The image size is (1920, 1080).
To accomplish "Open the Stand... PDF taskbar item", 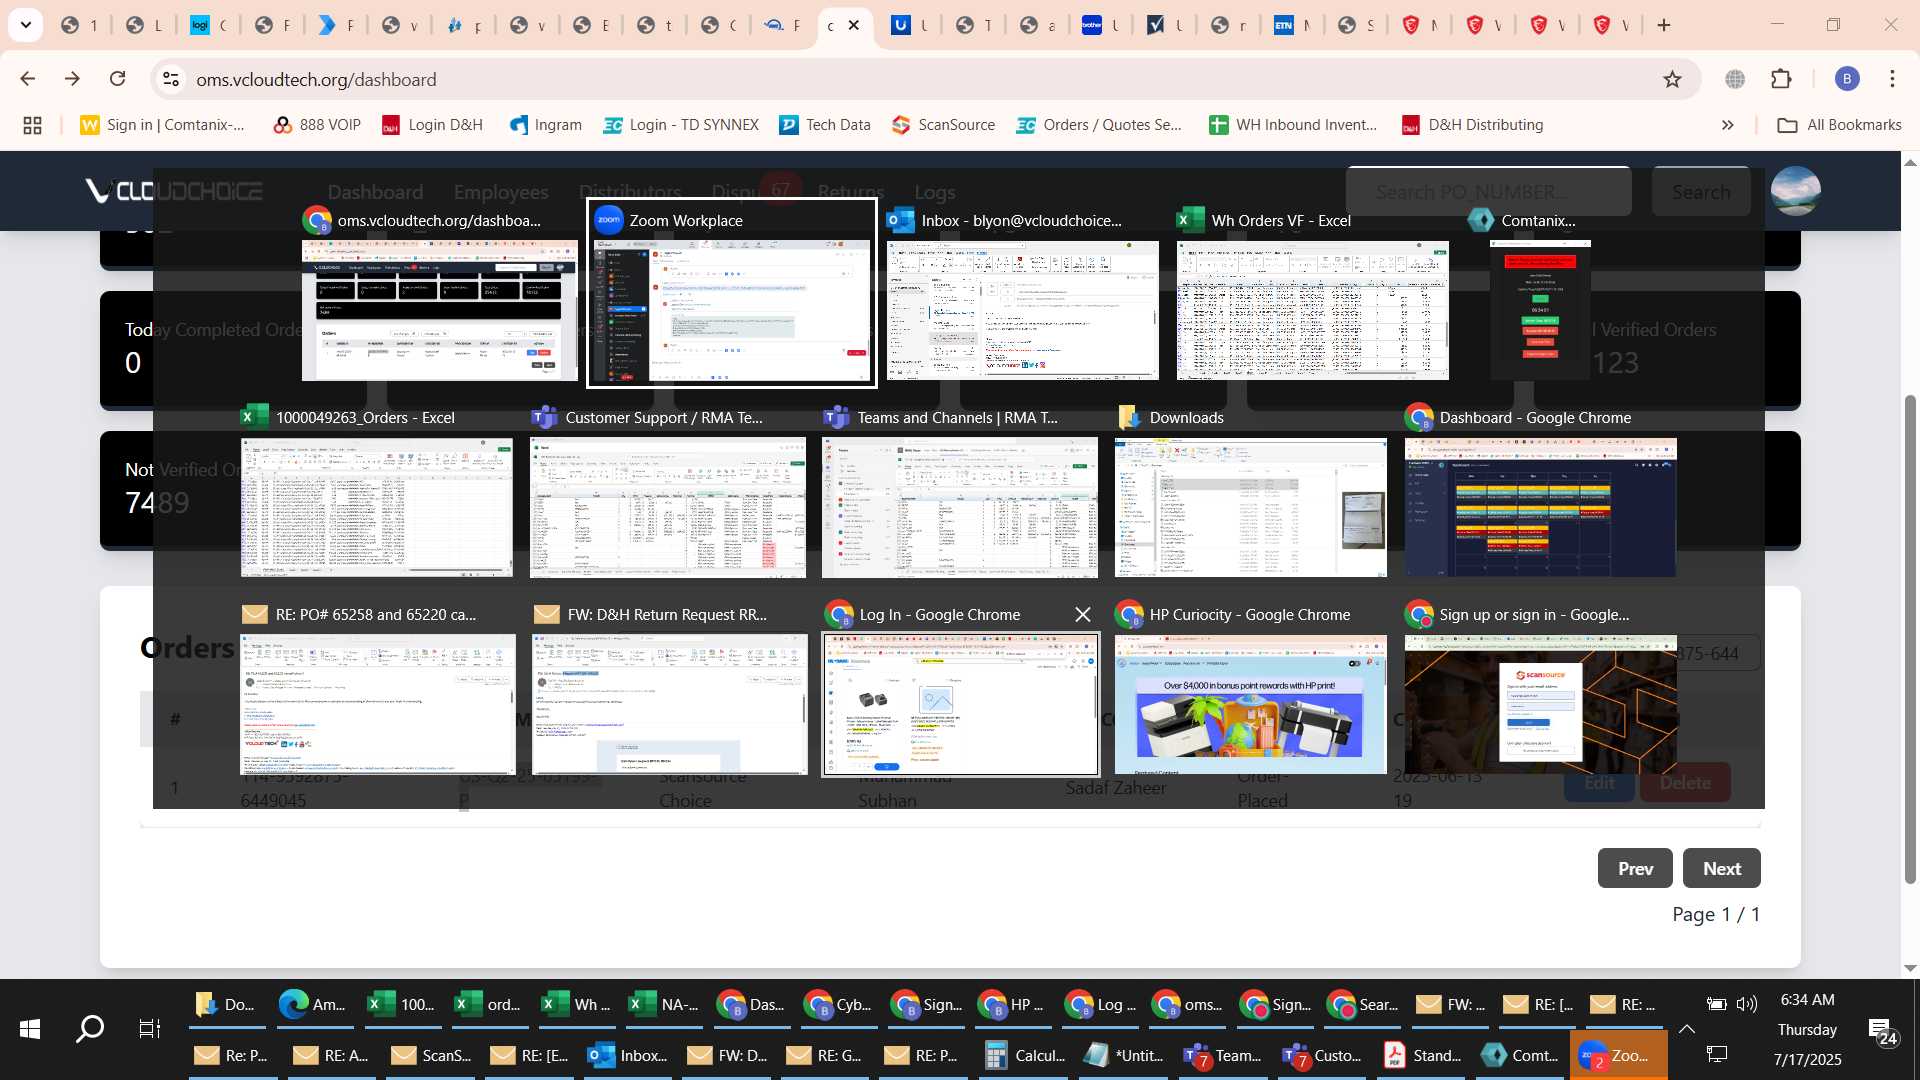I will (1423, 1055).
